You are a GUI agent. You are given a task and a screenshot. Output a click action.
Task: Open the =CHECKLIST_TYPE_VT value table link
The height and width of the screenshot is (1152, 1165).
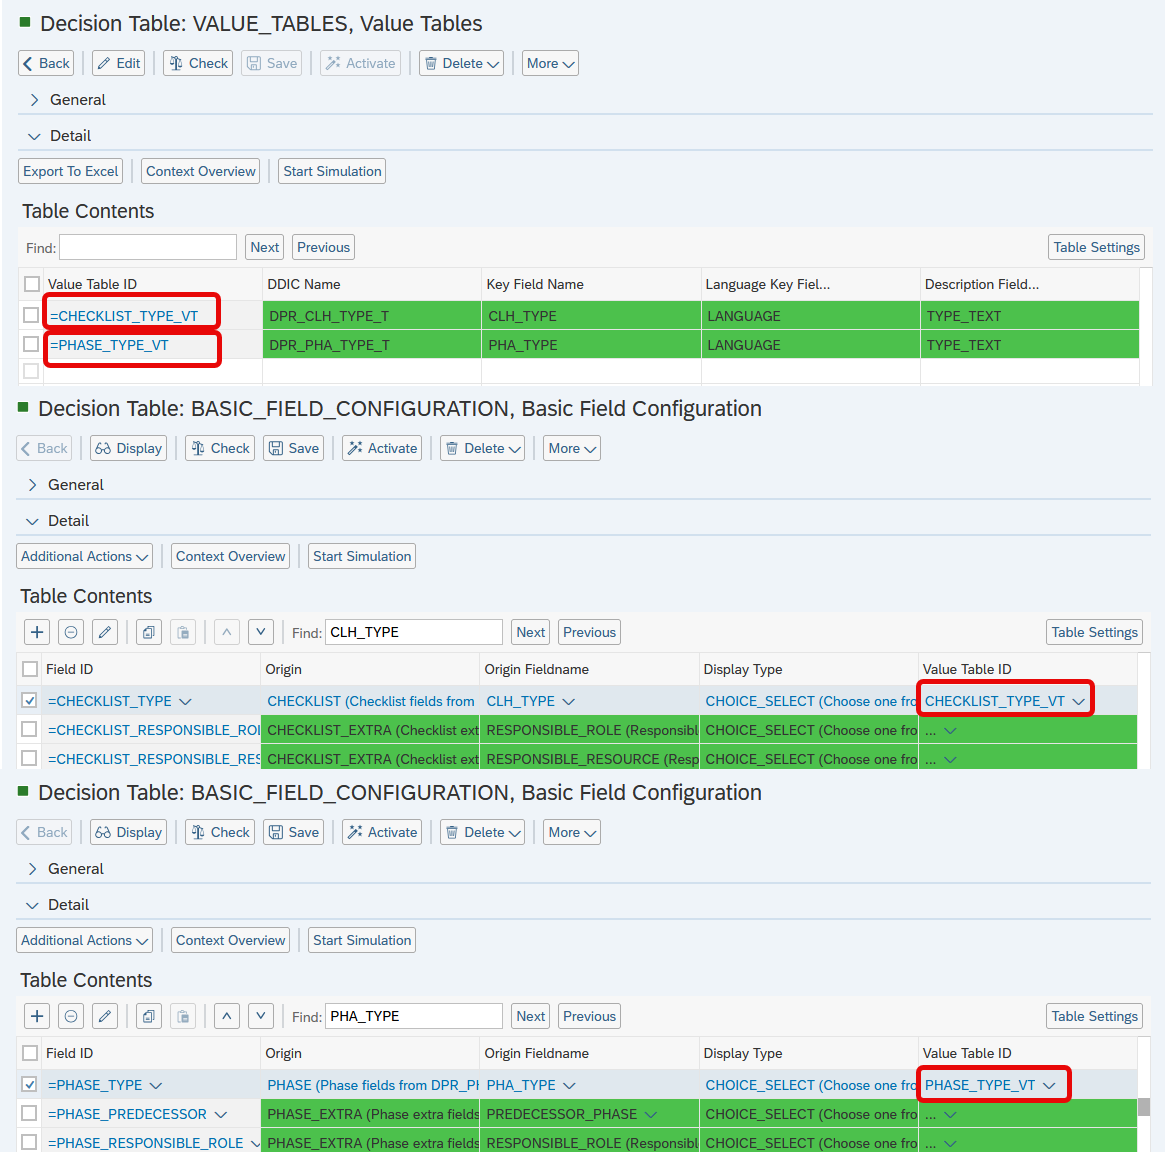(x=124, y=316)
